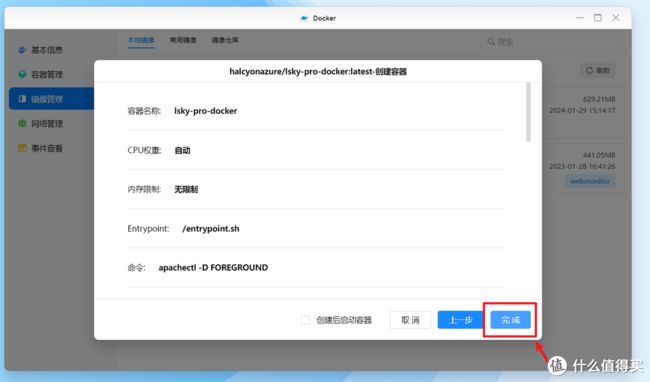This screenshot has width=650, height=382.
Task: Open 容器管理 in the sidebar
Action: [x=47, y=75]
